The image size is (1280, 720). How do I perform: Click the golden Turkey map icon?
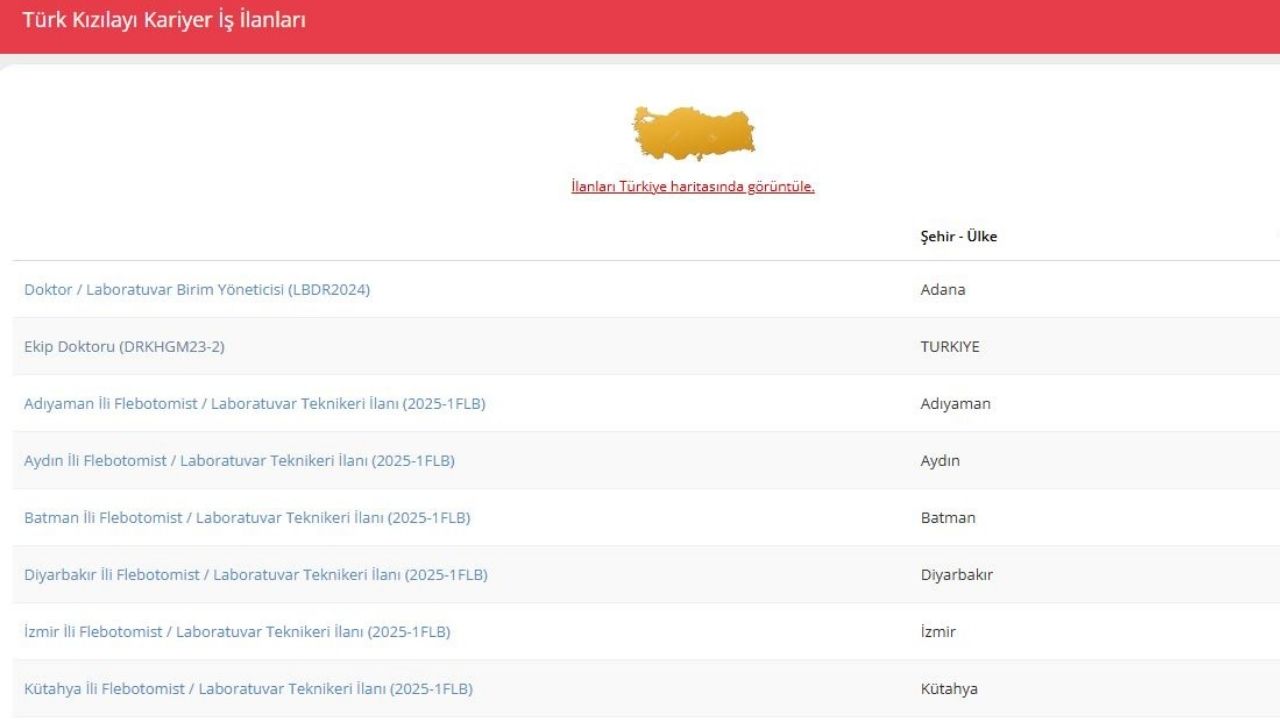[693, 133]
